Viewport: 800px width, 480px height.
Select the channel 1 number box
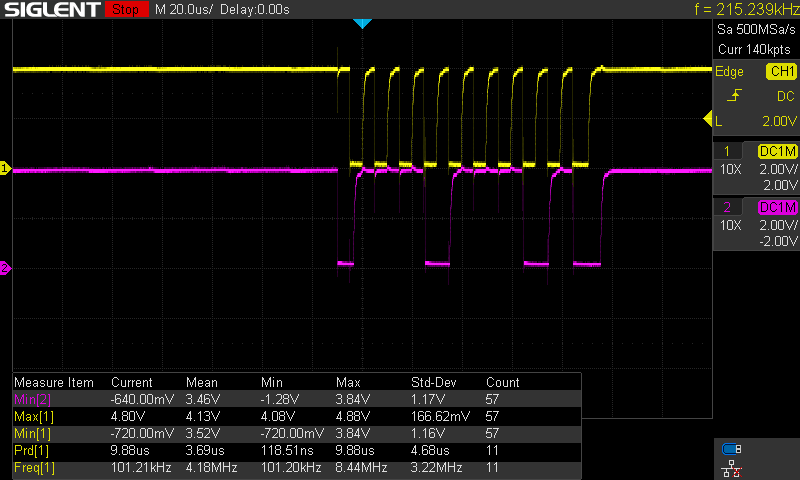[x=727, y=151]
